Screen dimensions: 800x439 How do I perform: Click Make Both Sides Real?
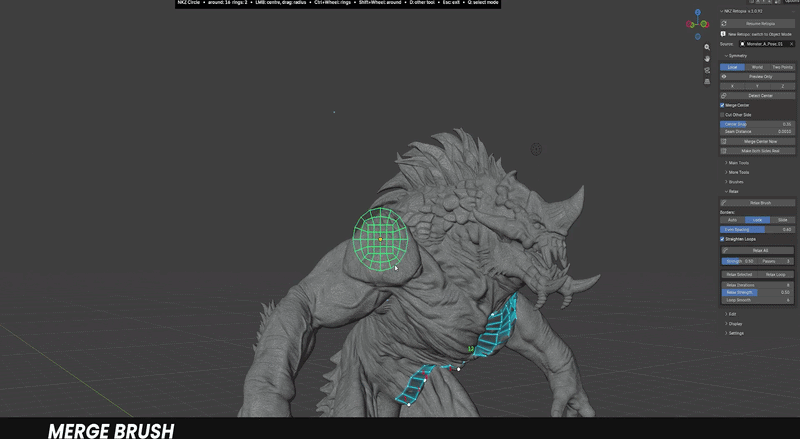tap(757, 151)
